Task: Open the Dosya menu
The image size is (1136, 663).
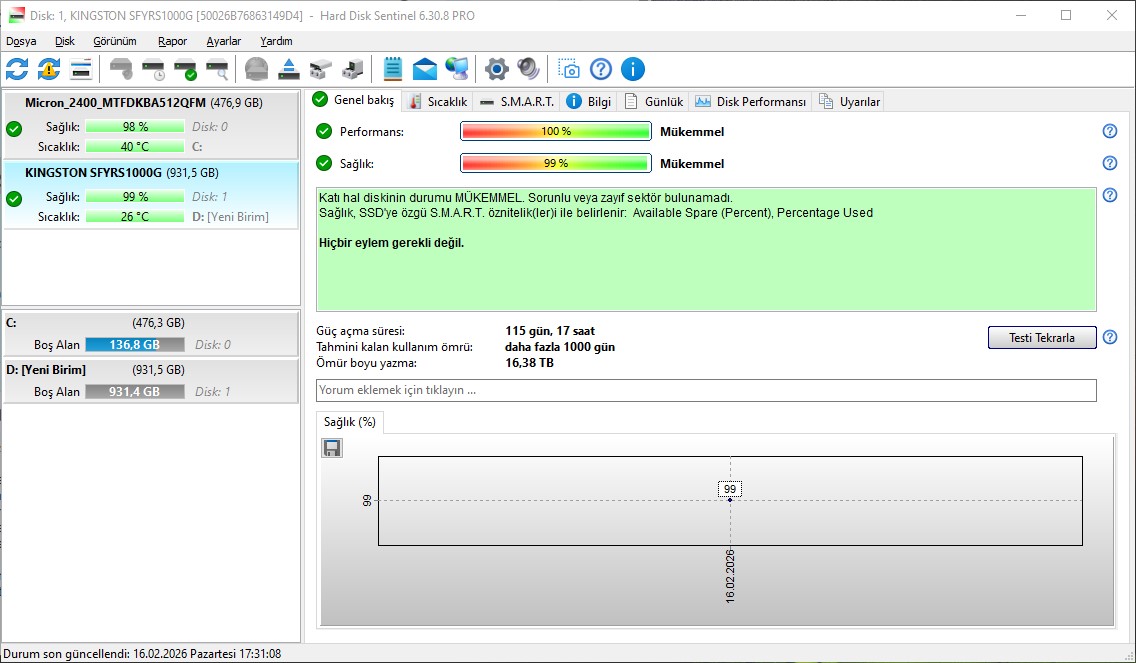Action: pos(21,41)
